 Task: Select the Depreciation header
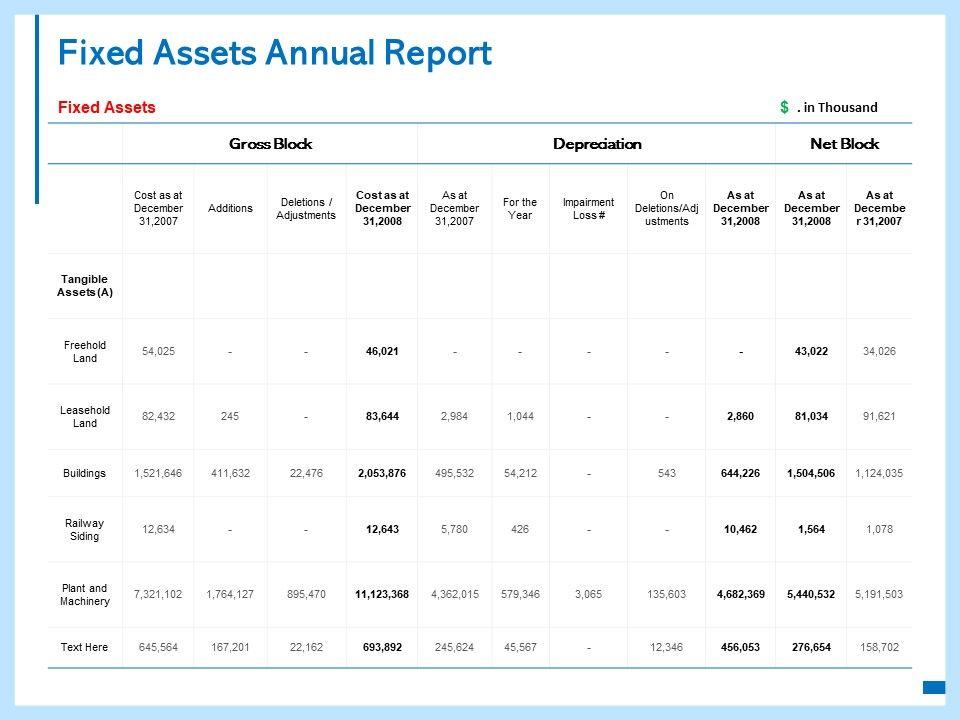coord(597,144)
